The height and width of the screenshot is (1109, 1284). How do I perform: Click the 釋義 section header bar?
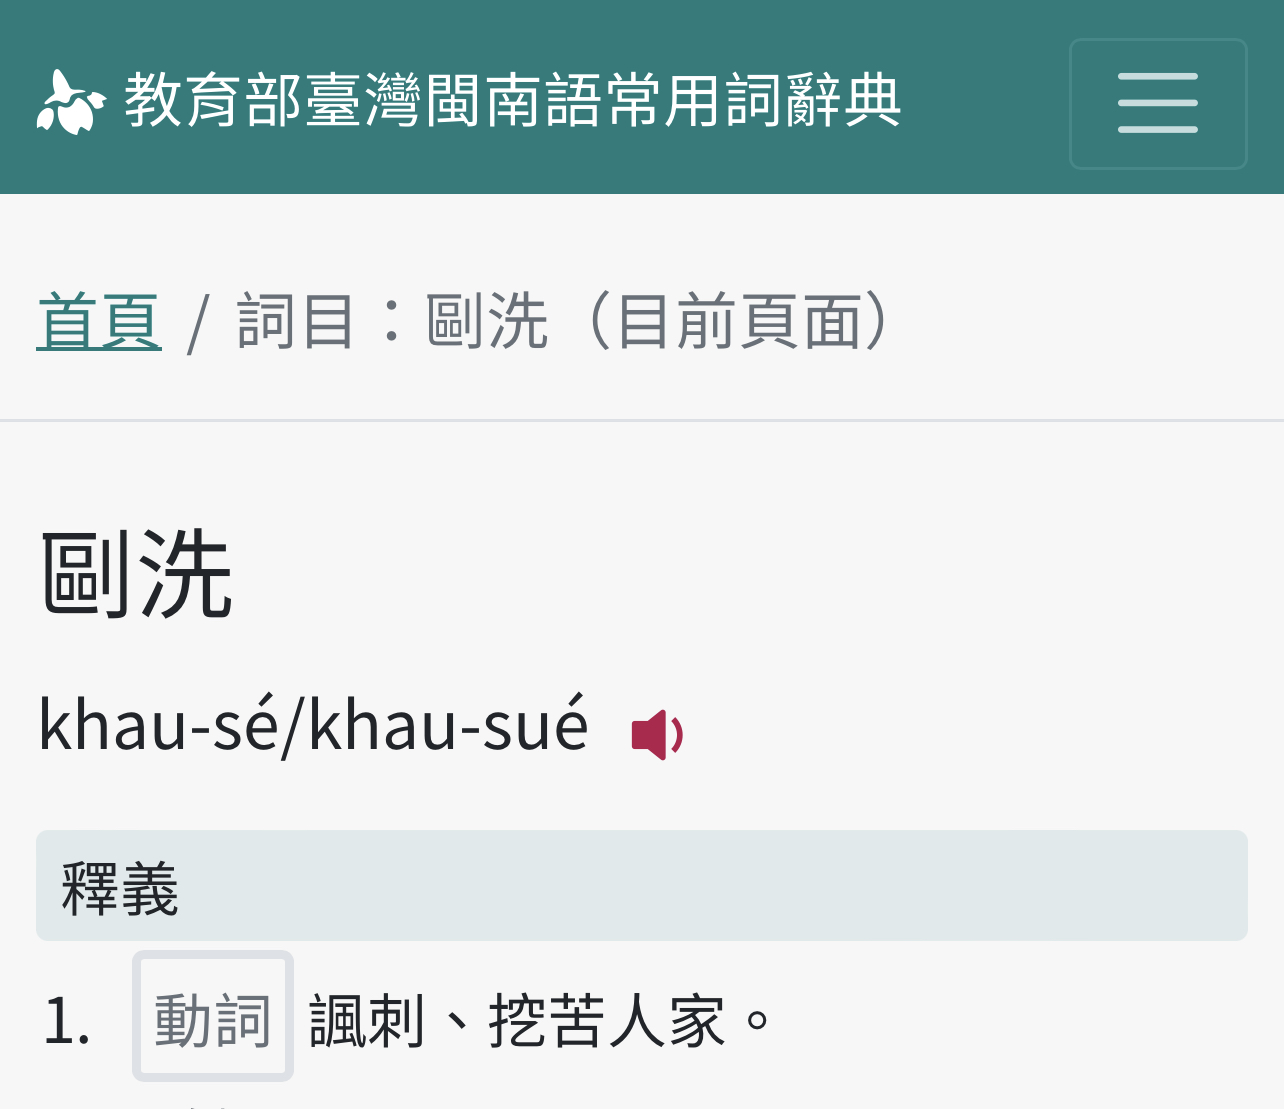click(642, 886)
